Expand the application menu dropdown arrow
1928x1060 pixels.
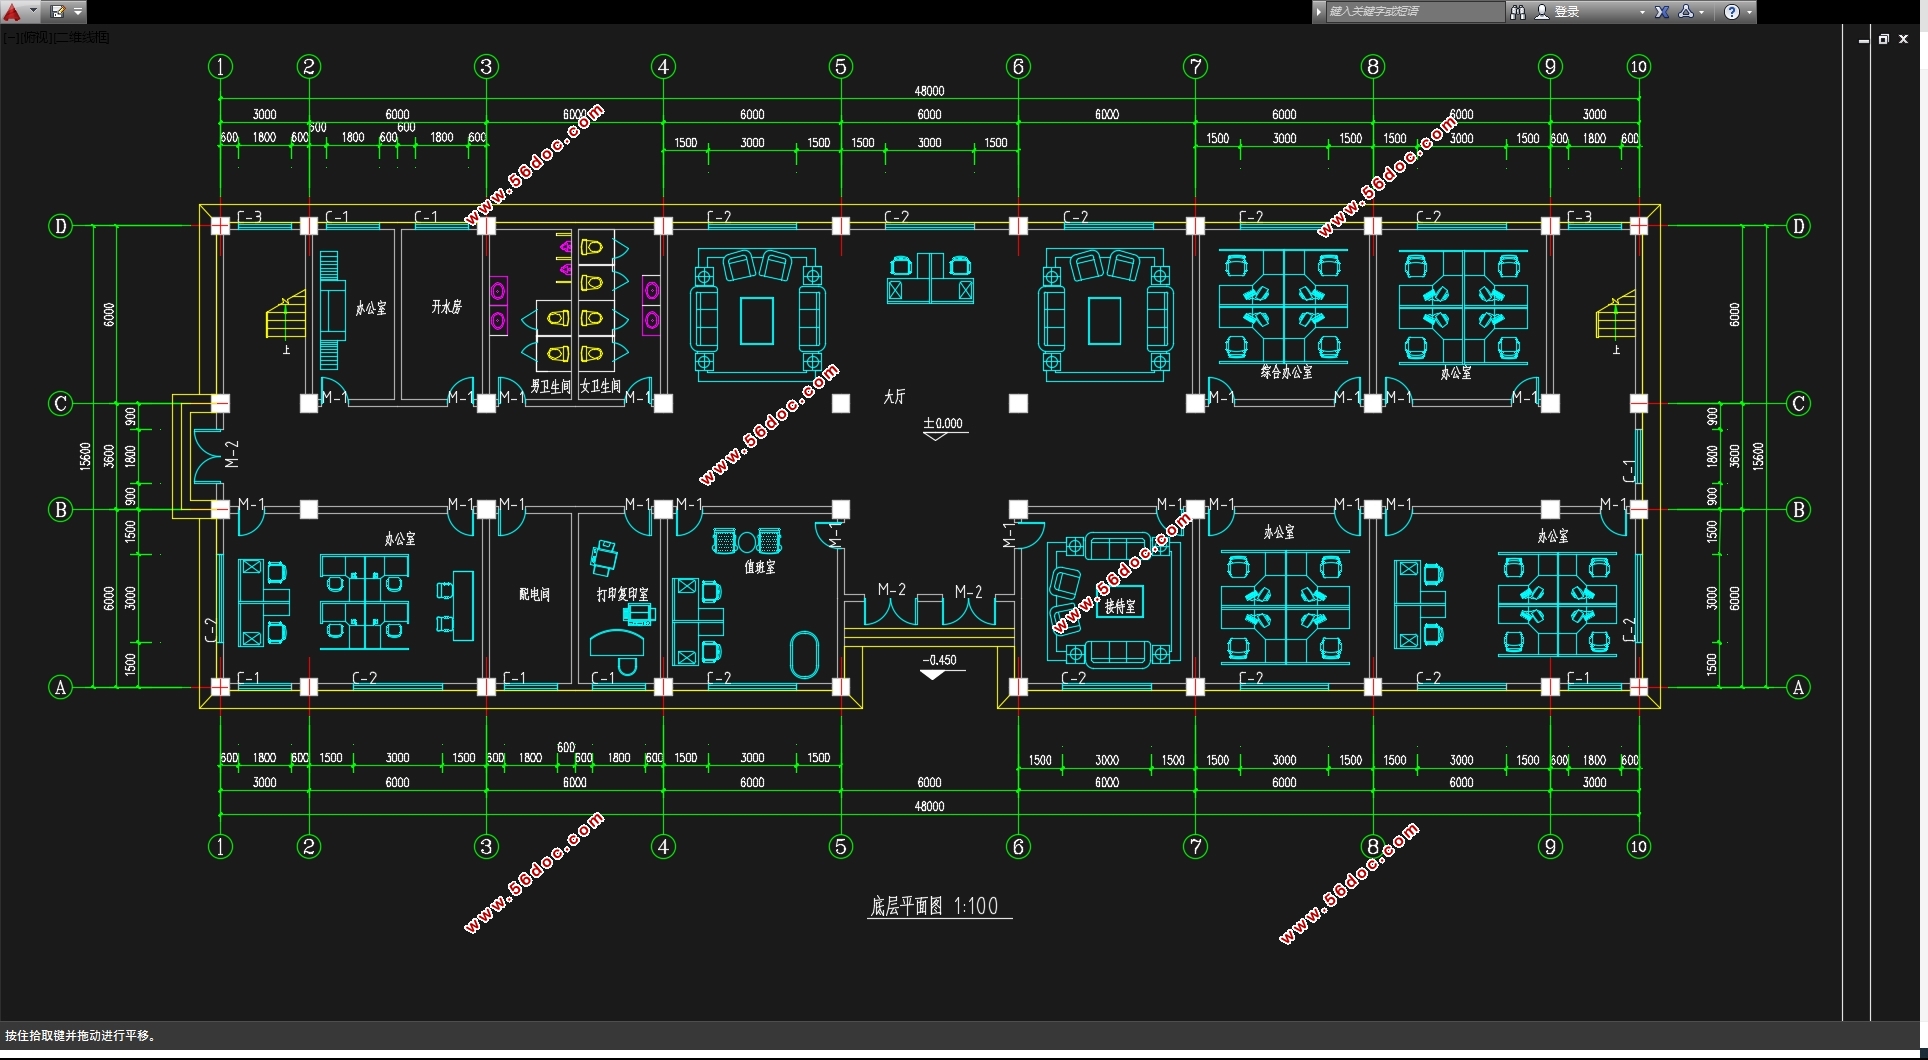coord(33,12)
